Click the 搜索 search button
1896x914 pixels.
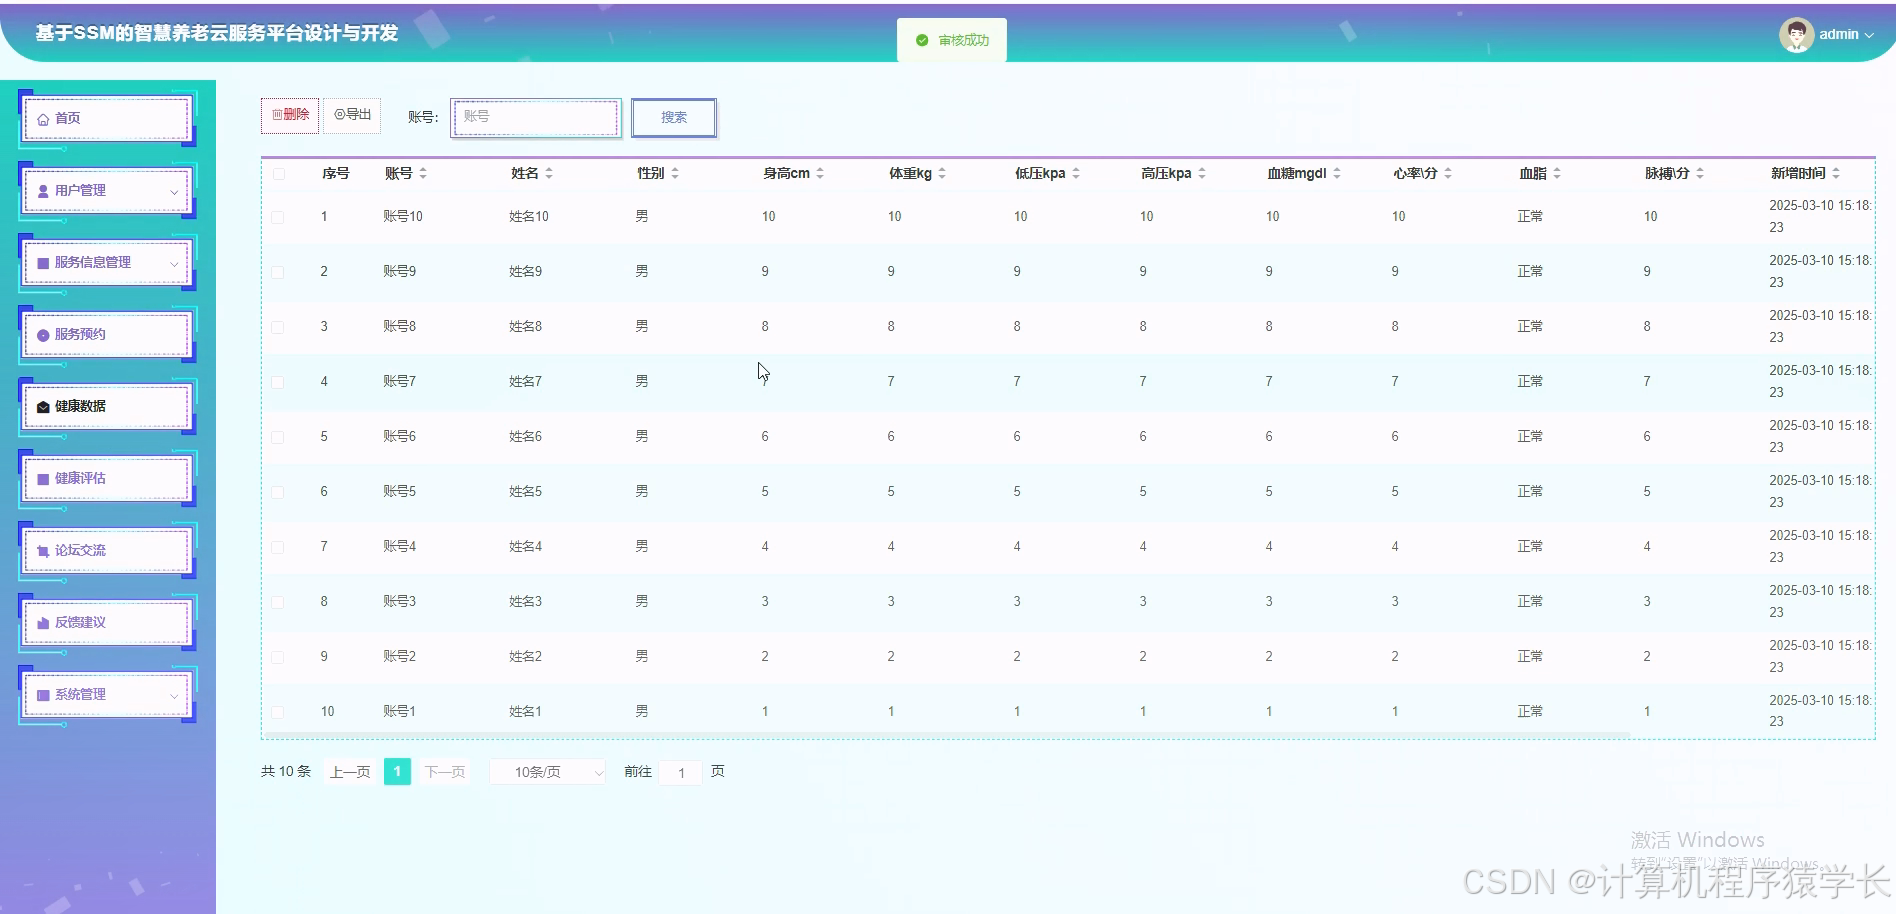click(674, 118)
